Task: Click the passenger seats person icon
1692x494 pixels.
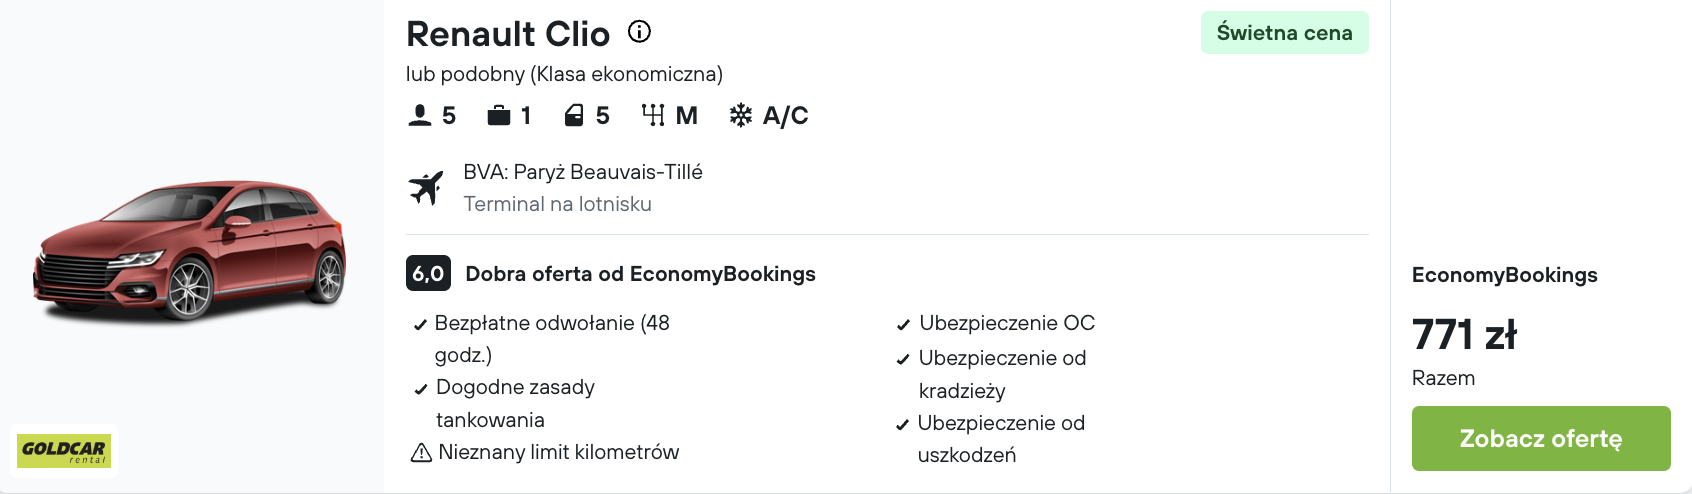Action: pos(420,116)
